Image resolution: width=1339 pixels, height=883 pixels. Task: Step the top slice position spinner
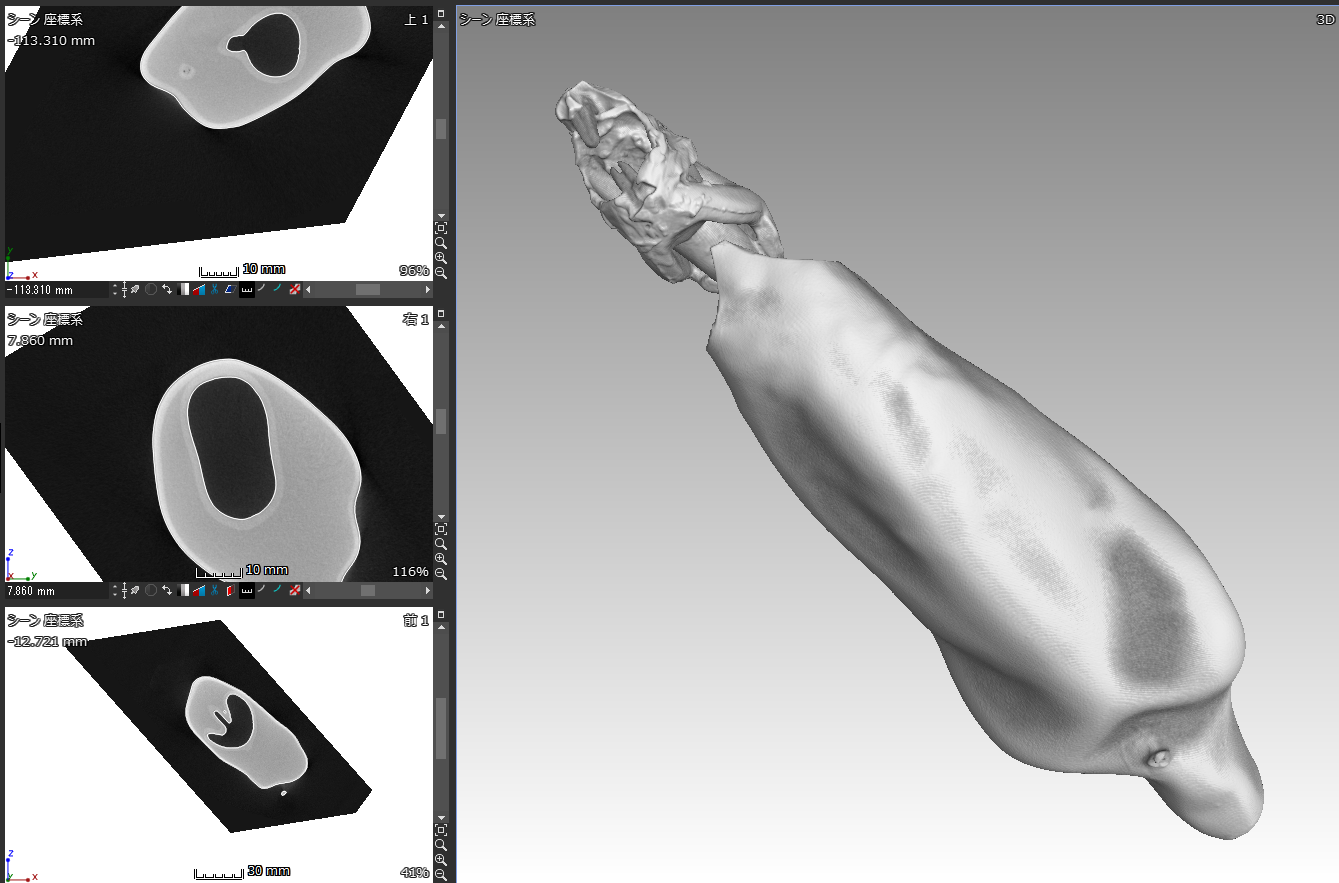point(114,289)
